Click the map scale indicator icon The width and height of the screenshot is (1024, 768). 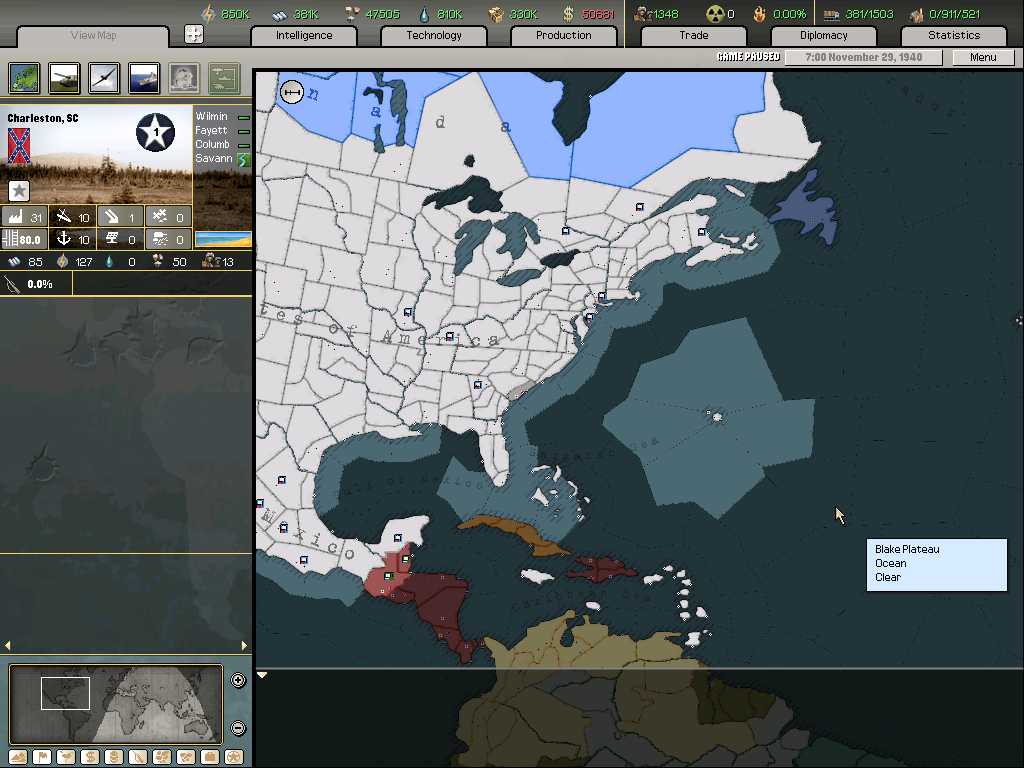pyautogui.click(x=292, y=92)
